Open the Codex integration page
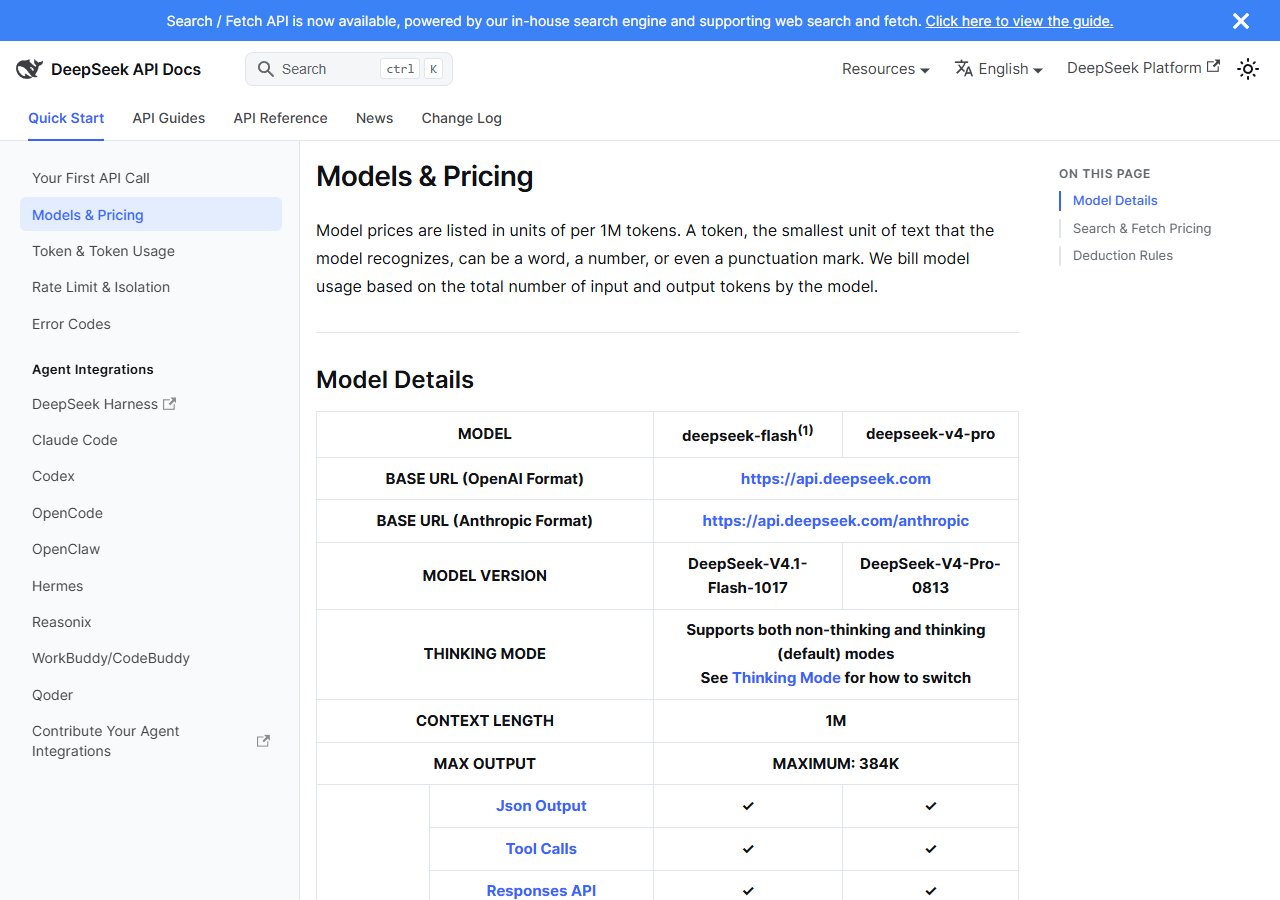 coord(151,476)
